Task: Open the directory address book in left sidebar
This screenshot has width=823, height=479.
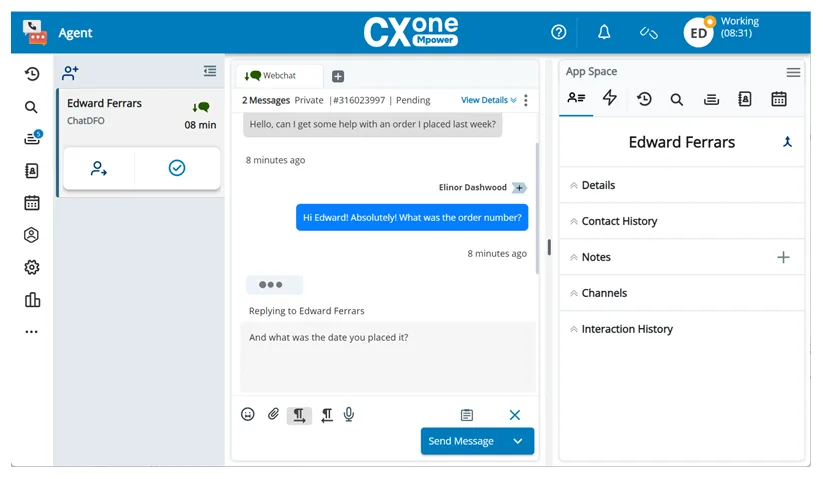Action: [x=31, y=171]
